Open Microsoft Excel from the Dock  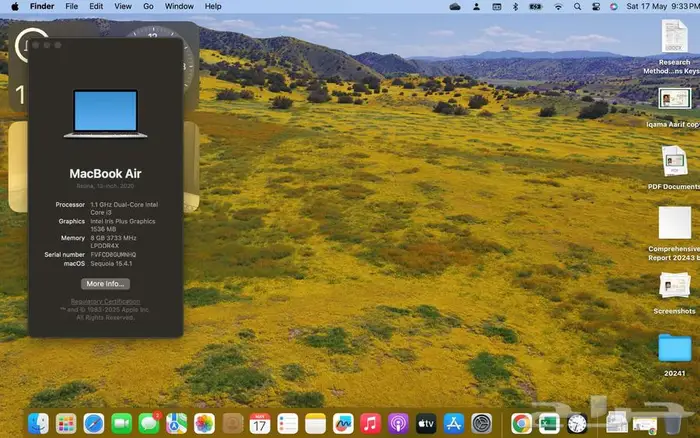(x=549, y=423)
